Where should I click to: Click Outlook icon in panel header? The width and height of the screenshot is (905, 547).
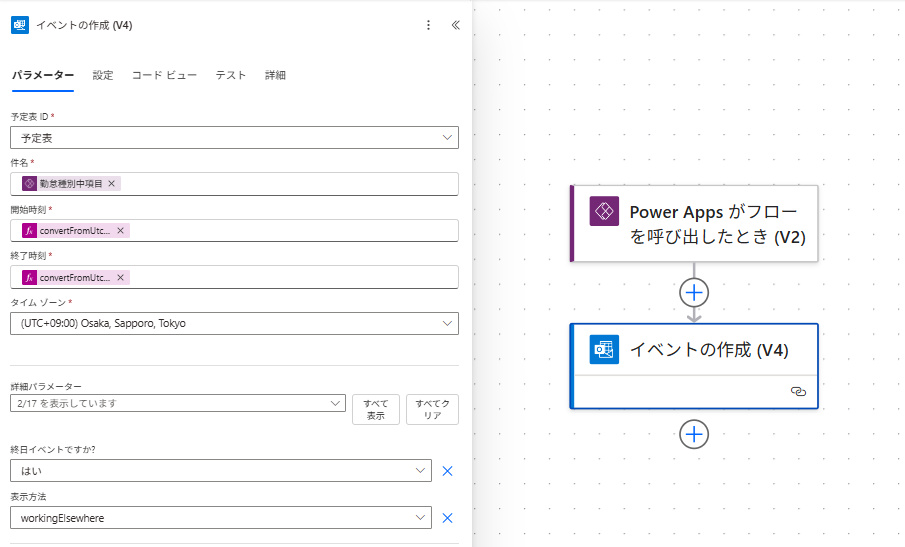20,25
